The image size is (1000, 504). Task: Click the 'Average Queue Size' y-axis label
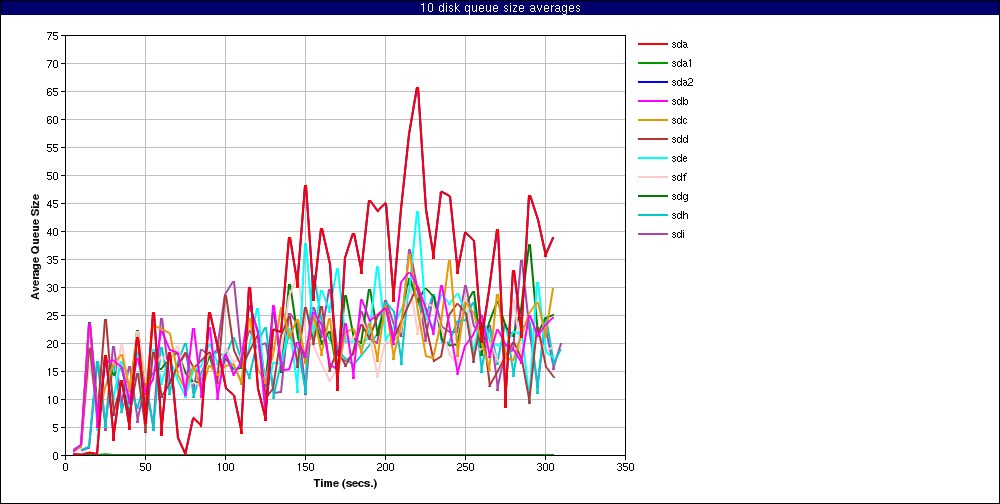coord(35,246)
